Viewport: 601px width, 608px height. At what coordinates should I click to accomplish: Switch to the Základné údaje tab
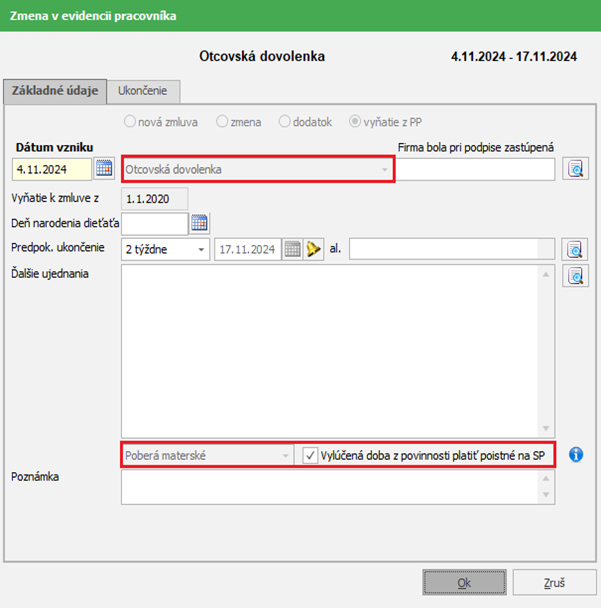pyautogui.click(x=55, y=91)
